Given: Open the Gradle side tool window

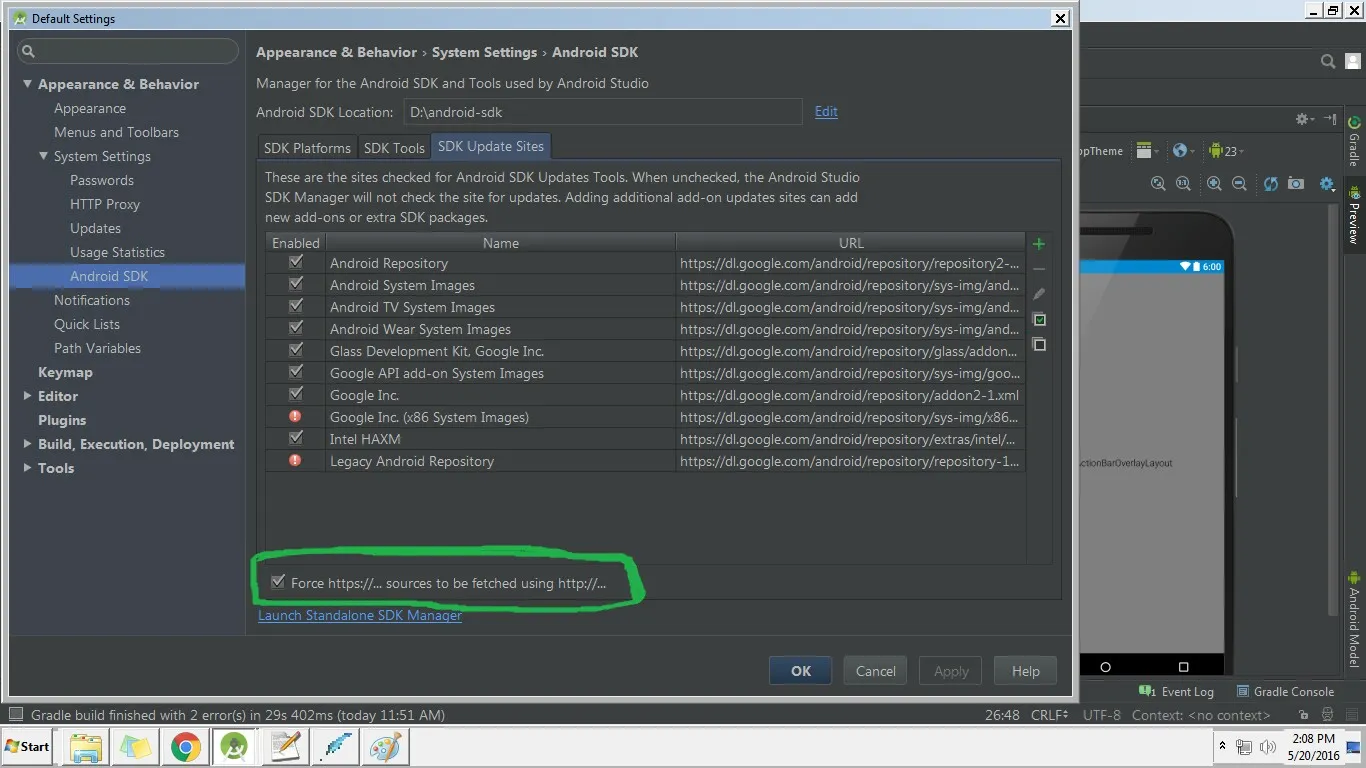Looking at the screenshot, I should (1354, 143).
